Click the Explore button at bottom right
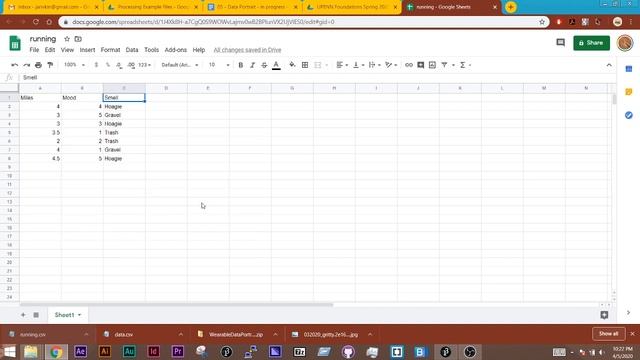 tap(604, 315)
